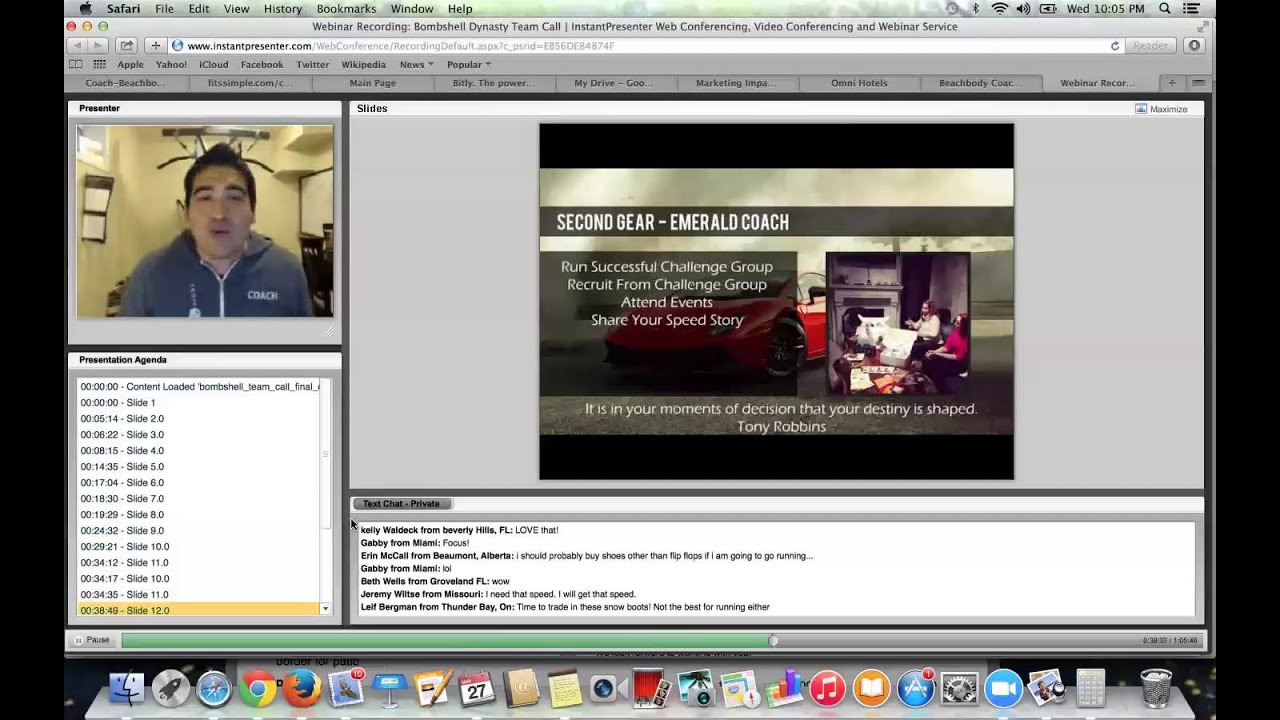Reload the page using the reload icon
Viewport: 1280px width, 720px height.
[1115, 46]
